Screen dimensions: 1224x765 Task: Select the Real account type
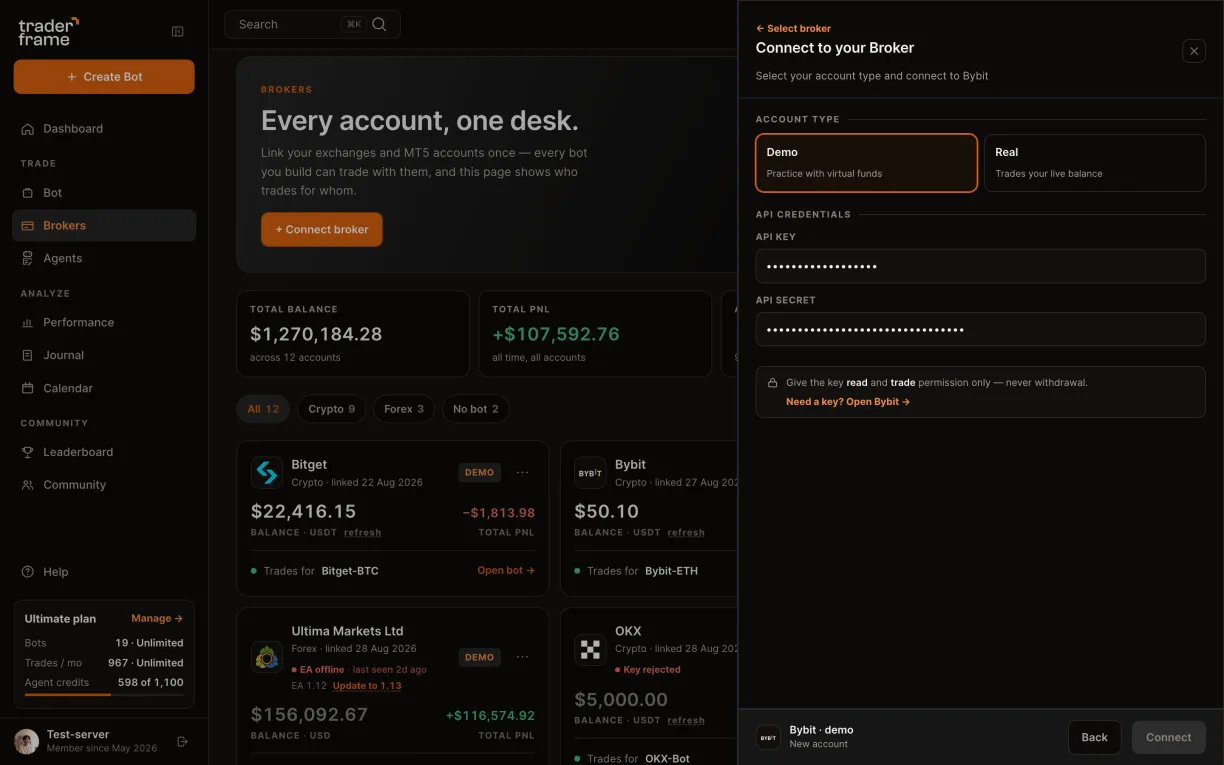1095,163
